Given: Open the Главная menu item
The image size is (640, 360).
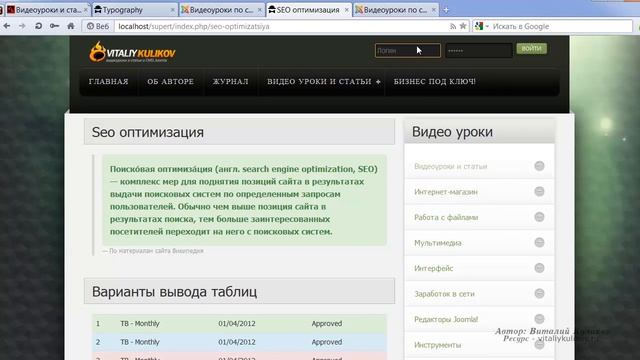Looking at the screenshot, I should coord(109,82).
